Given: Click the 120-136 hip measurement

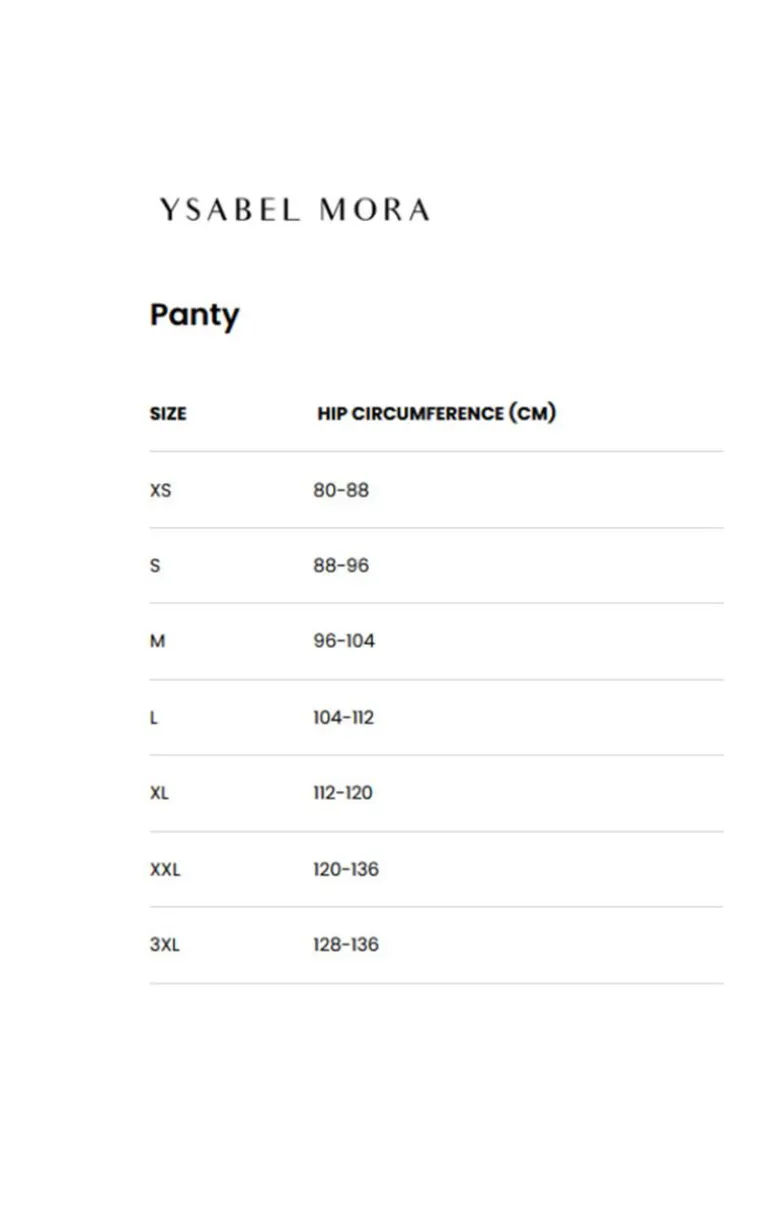Looking at the screenshot, I should (x=346, y=869).
